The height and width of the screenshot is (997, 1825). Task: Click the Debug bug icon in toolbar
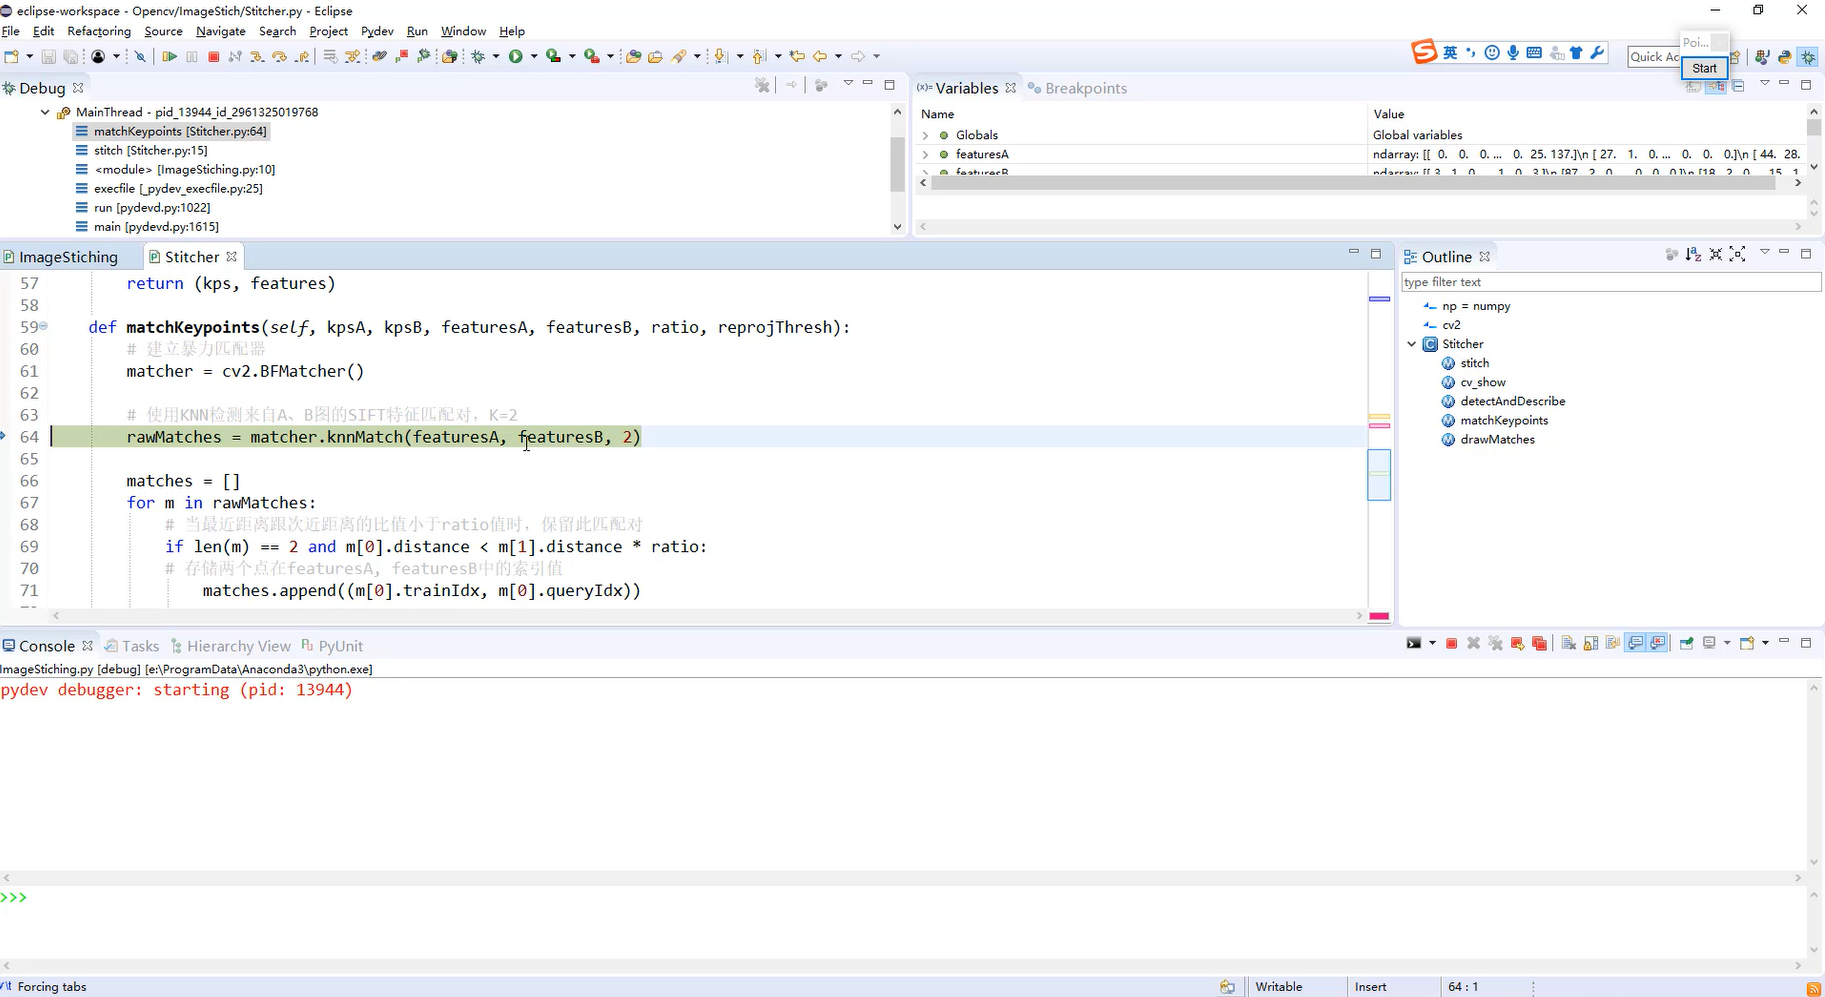click(x=477, y=56)
